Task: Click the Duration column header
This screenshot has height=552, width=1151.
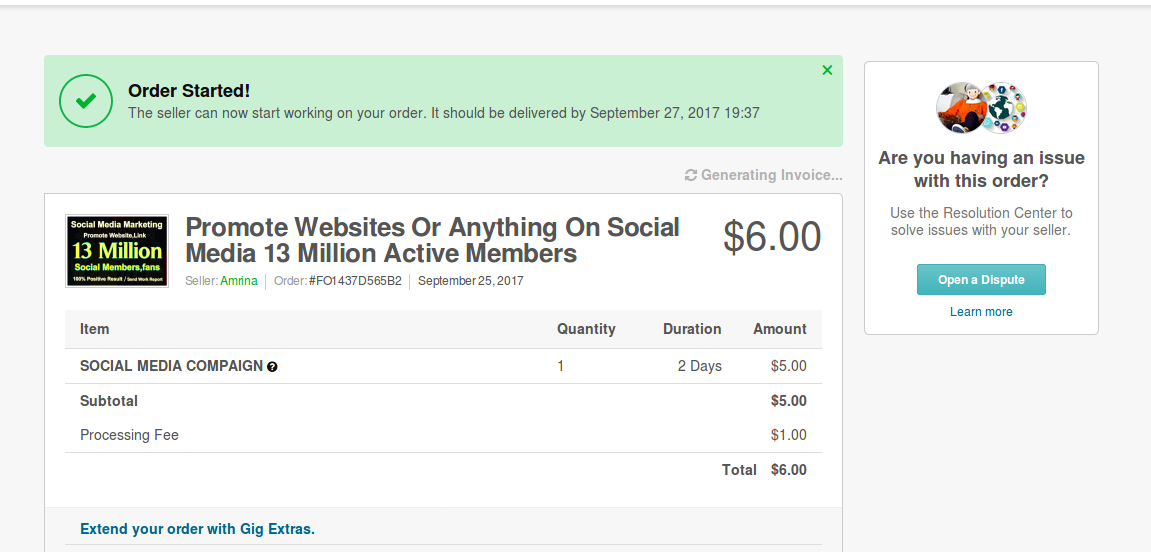Action: point(692,329)
